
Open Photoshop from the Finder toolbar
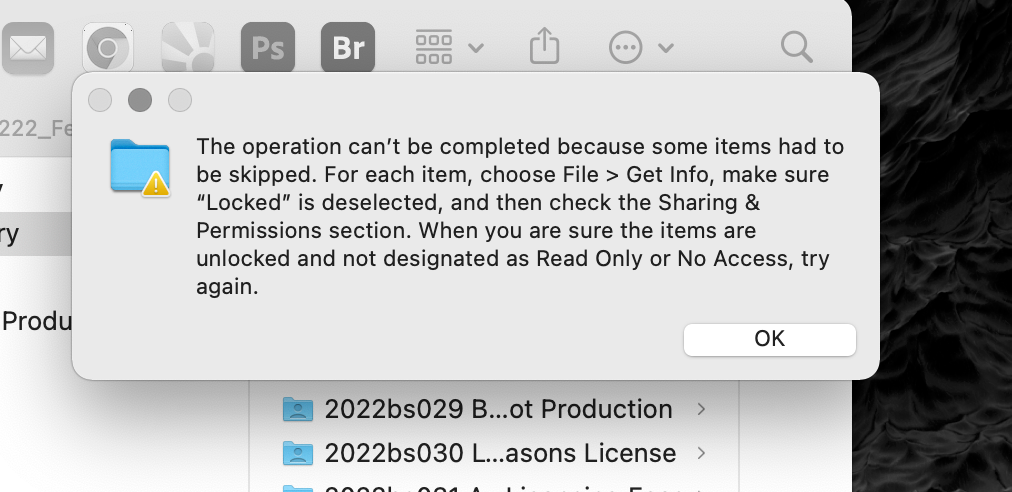[267, 47]
